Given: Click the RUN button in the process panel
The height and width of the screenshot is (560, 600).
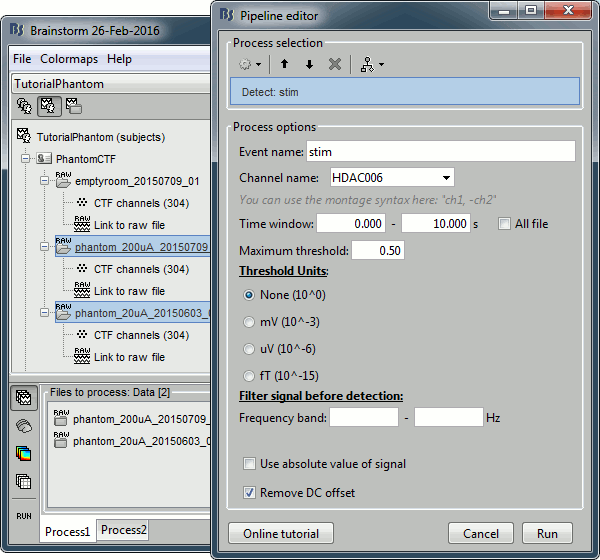Looking at the screenshot, I should click(22, 517).
